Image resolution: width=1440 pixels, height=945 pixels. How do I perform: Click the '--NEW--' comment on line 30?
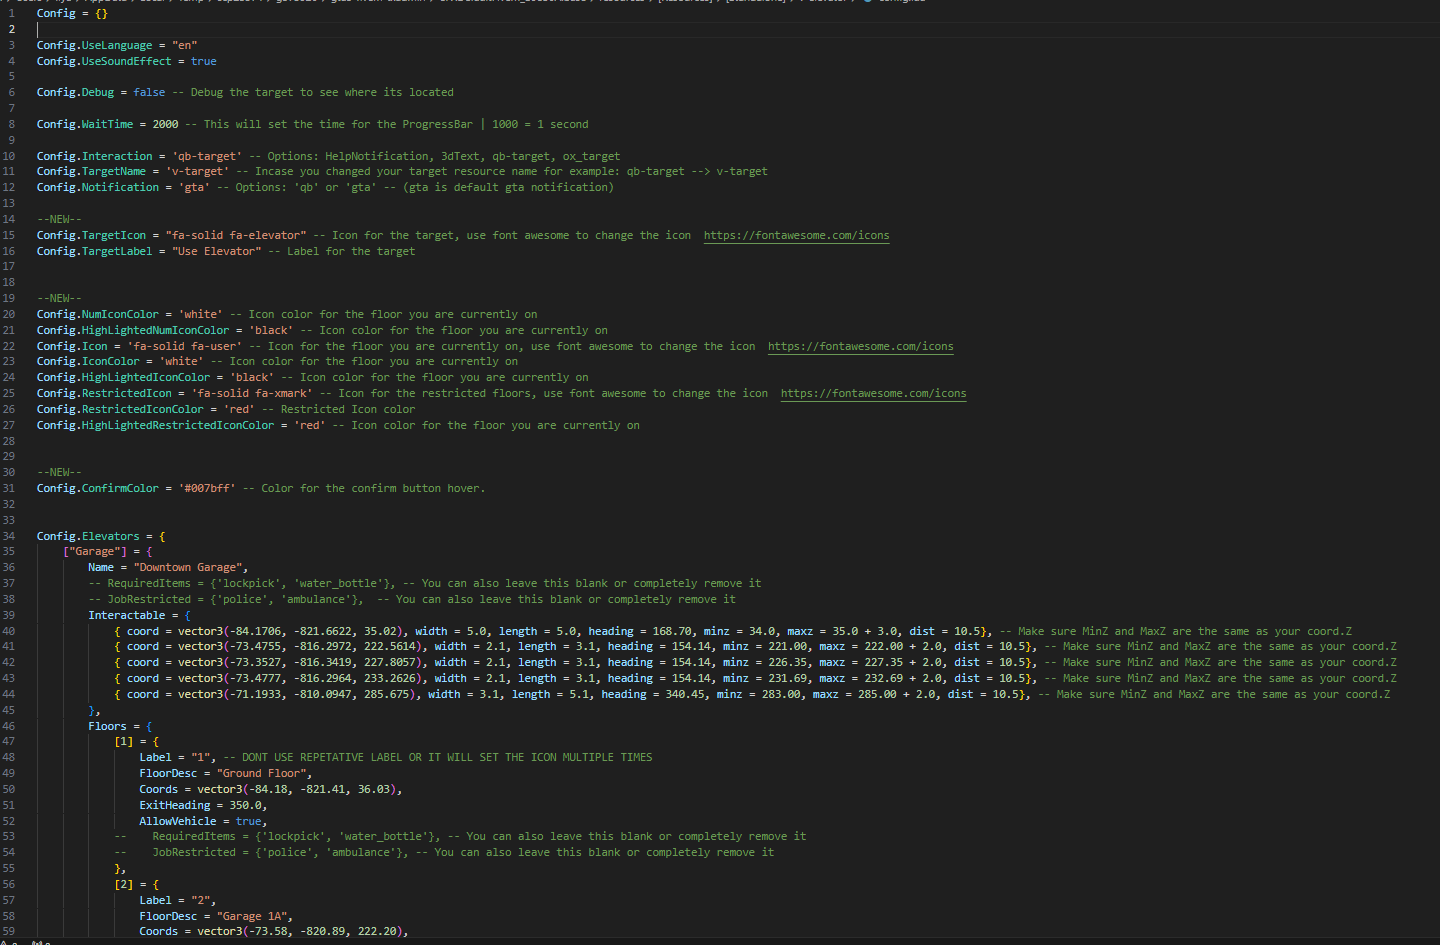click(59, 473)
